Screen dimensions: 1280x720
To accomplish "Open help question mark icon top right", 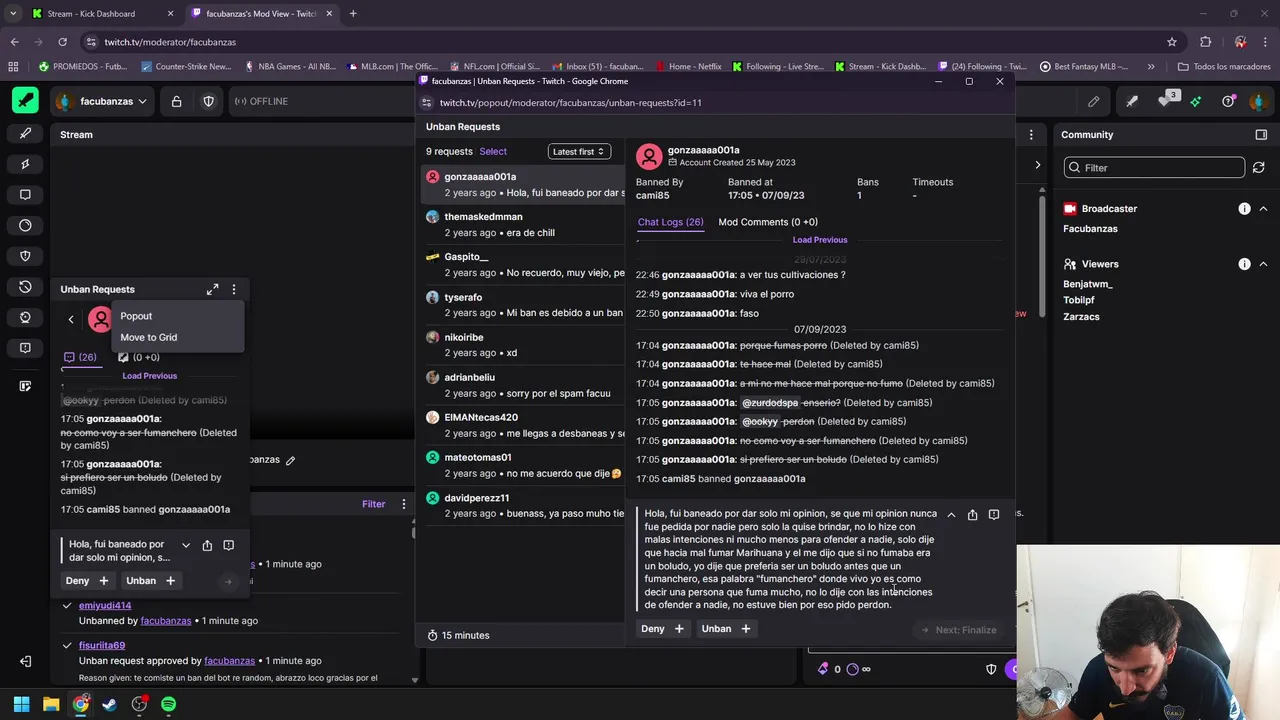I will pos(1228,101).
